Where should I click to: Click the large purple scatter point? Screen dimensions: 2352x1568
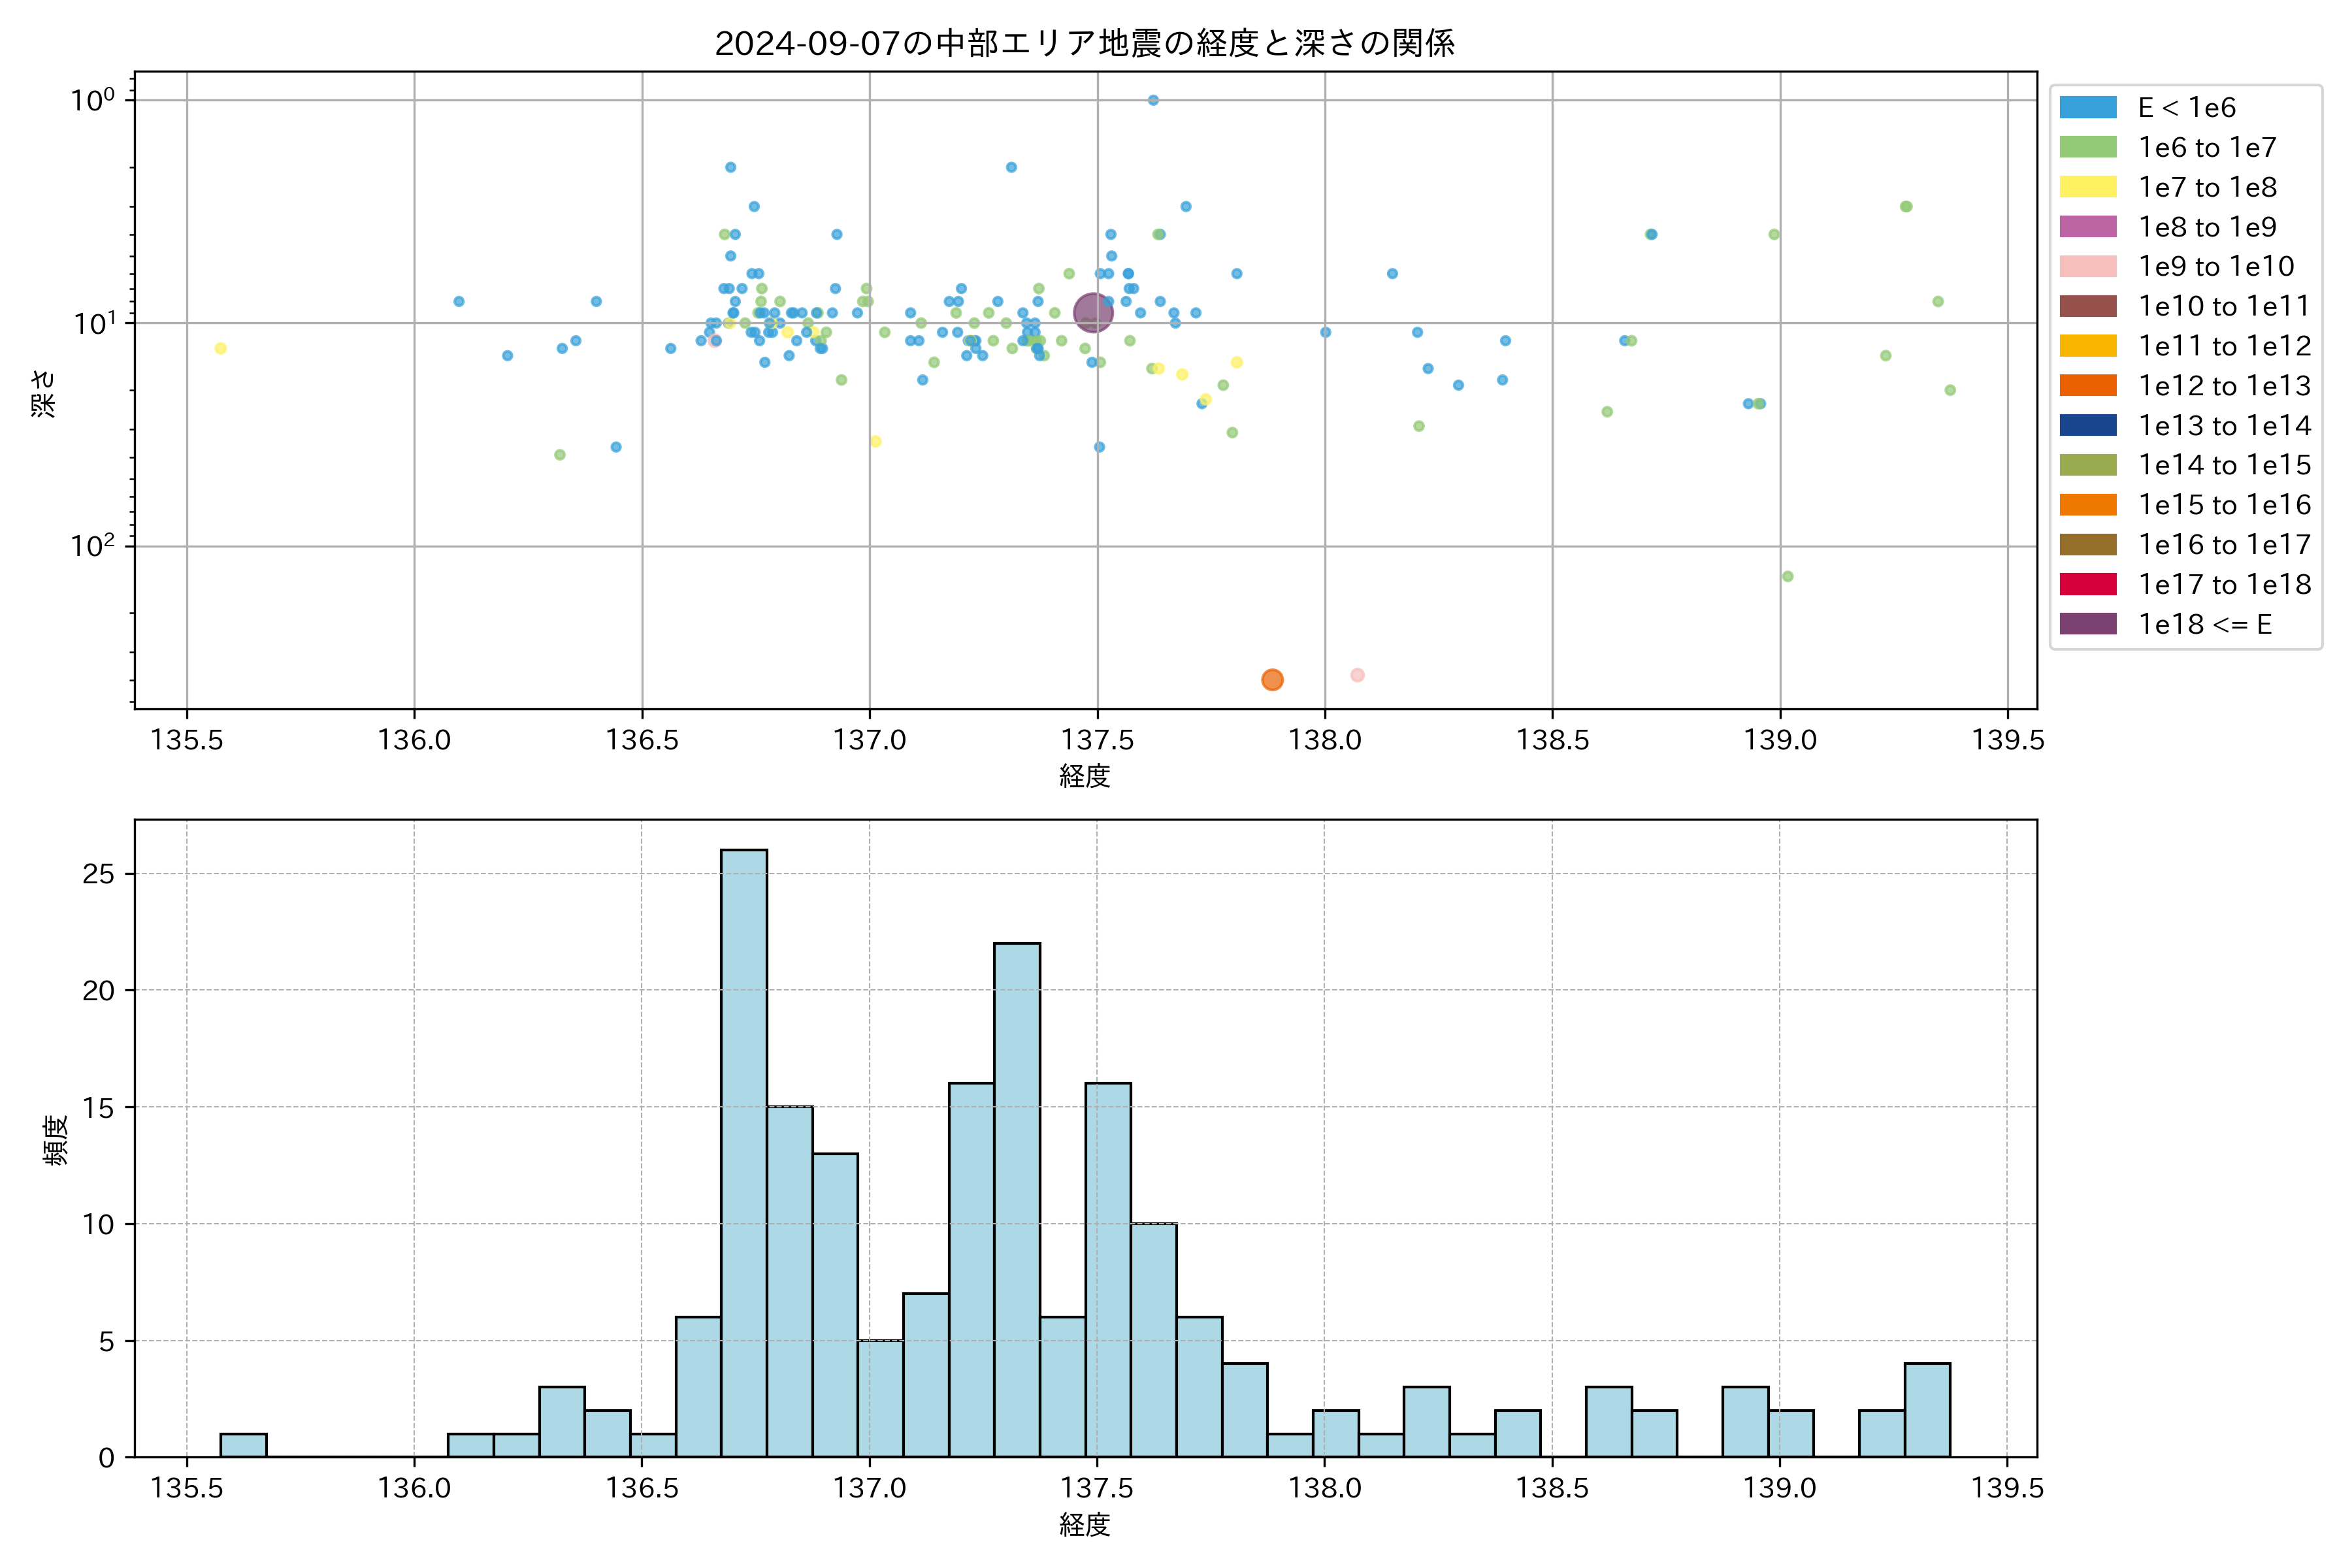click(x=1093, y=312)
